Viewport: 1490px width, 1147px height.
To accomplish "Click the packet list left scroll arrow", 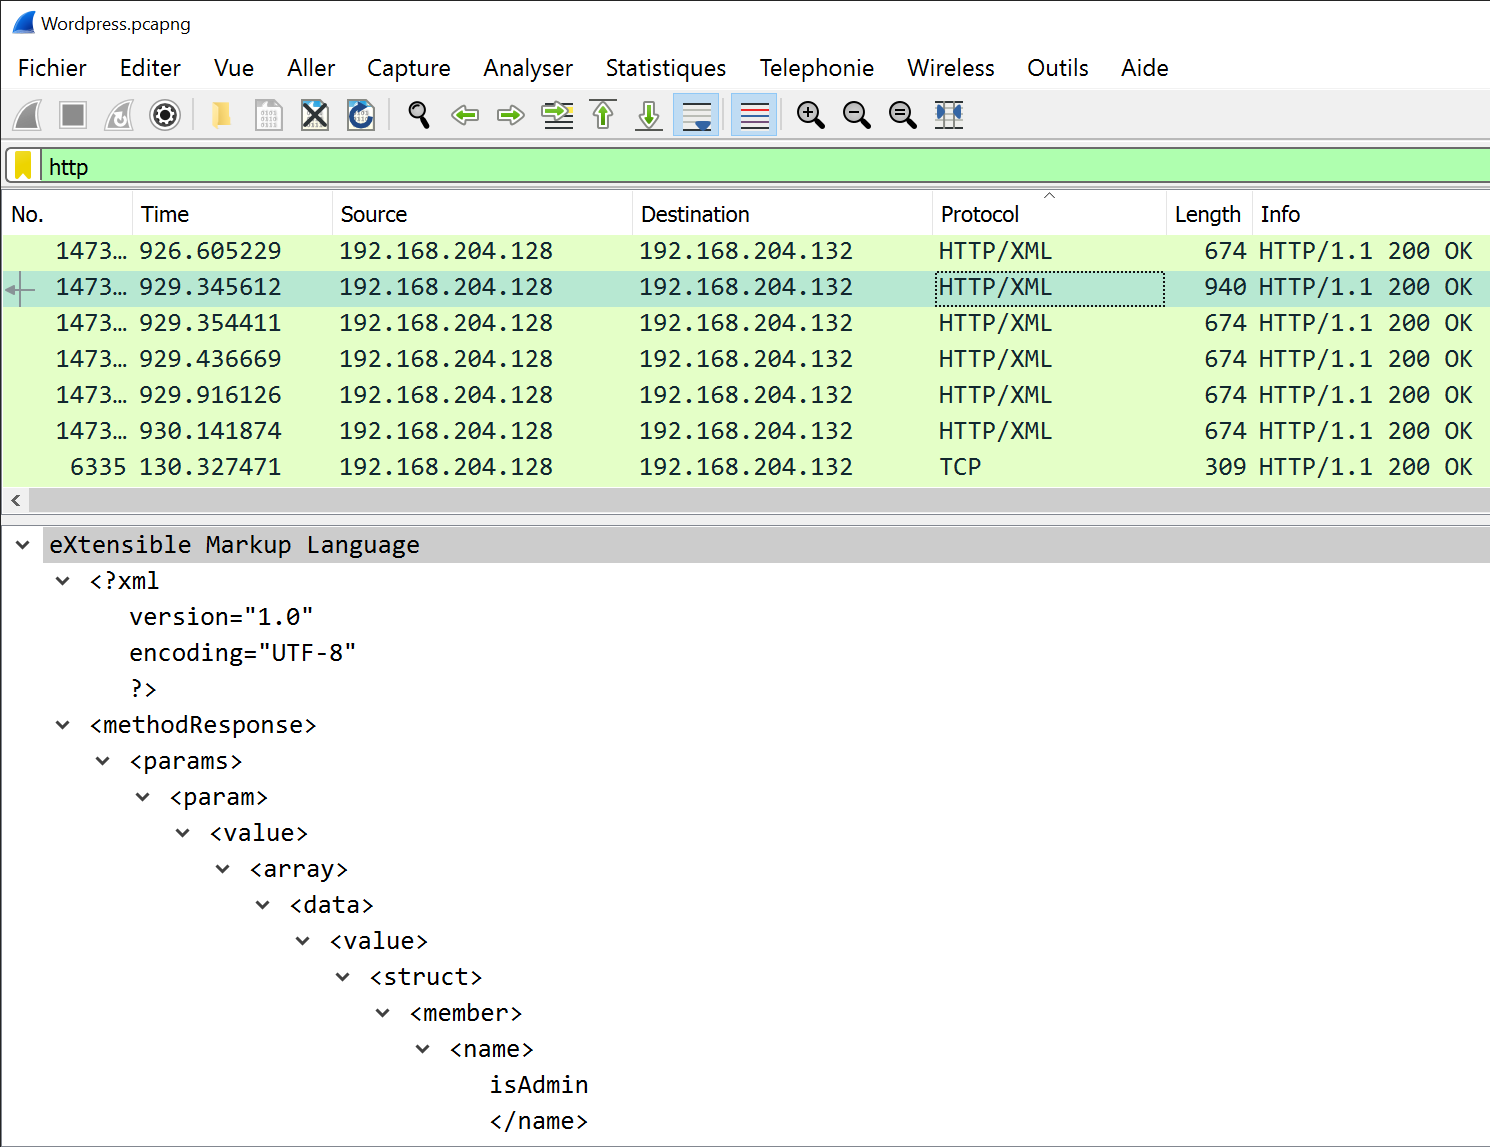I will click(x=16, y=500).
